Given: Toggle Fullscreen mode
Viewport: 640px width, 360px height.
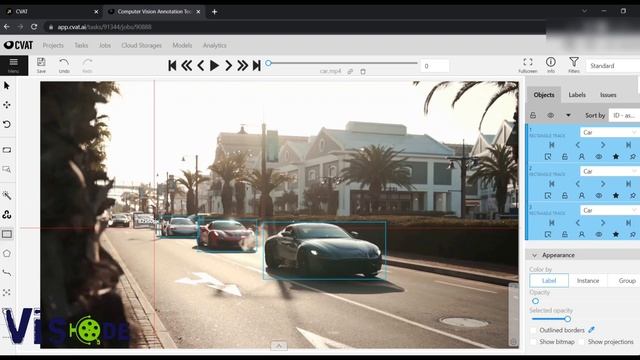Looking at the screenshot, I should click(x=528, y=65).
